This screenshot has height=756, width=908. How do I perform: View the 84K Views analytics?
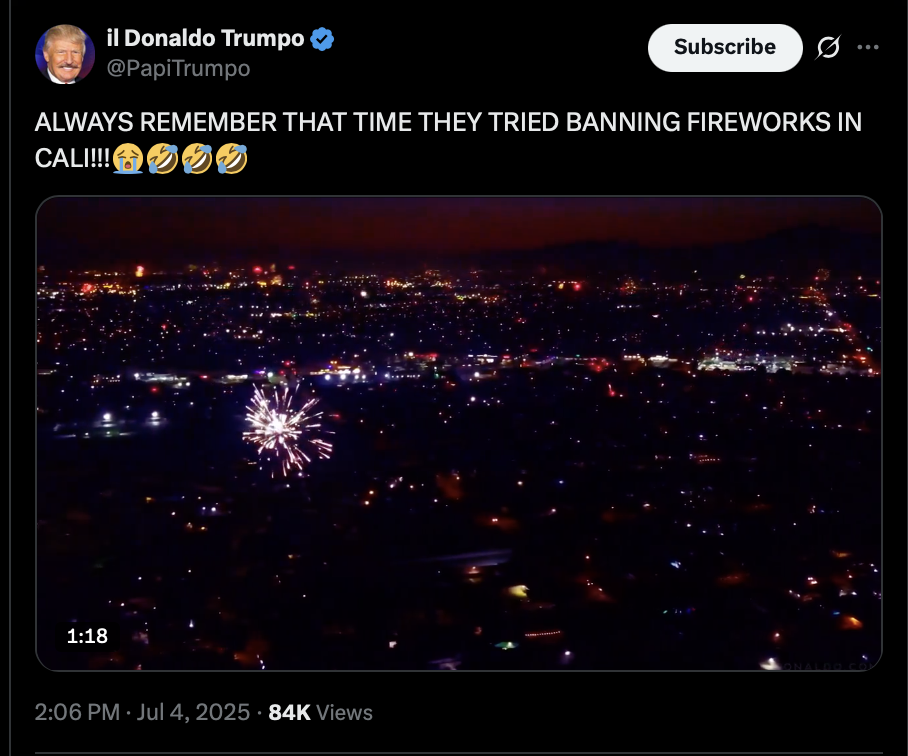(x=320, y=712)
